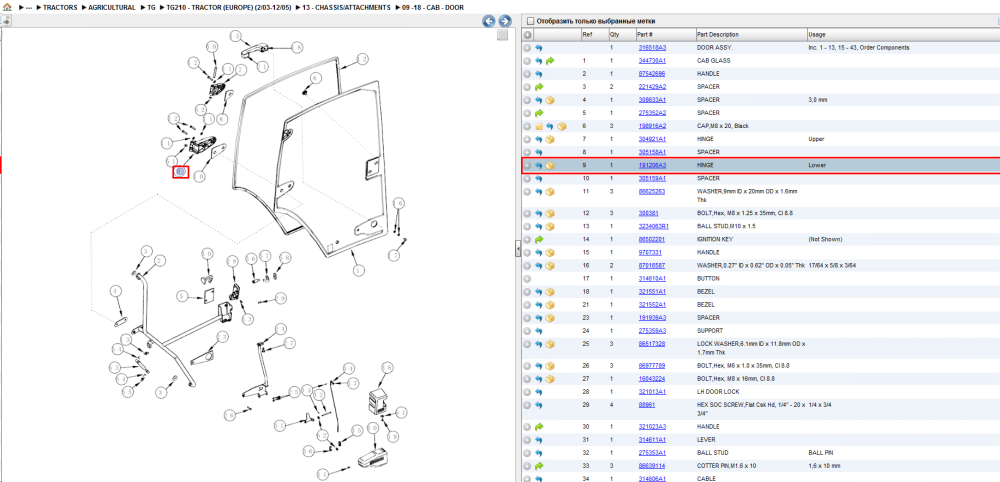Click the blue arrow icon in LEVER row
This screenshot has height=482, width=1000.
[538, 439]
